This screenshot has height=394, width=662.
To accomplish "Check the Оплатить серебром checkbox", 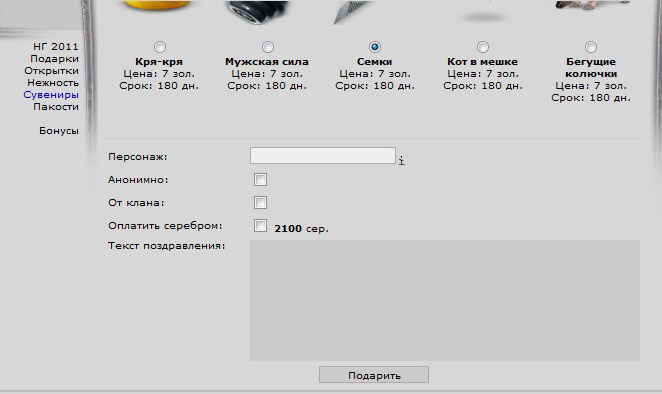I will (x=260, y=226).
